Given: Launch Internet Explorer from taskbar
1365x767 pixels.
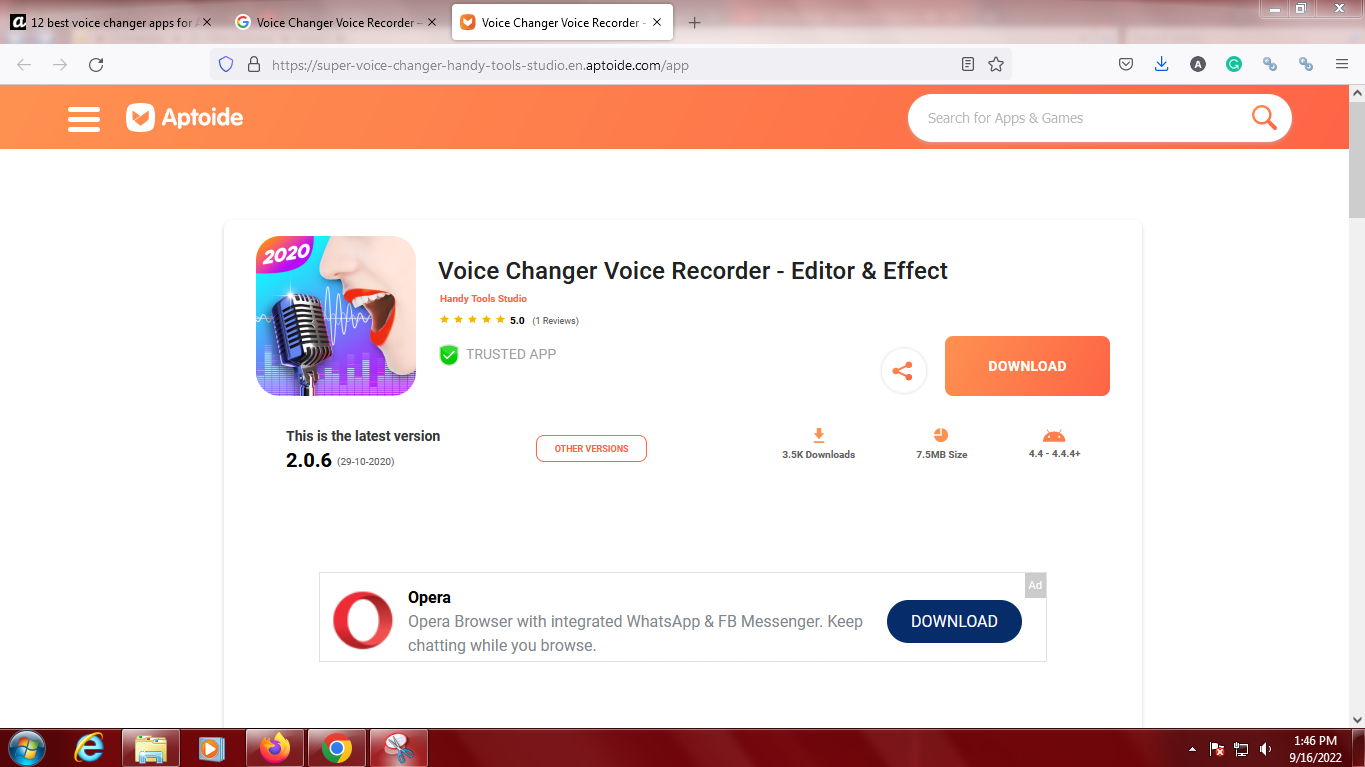Looking at the screenshot, I should (x=90, y=748).
